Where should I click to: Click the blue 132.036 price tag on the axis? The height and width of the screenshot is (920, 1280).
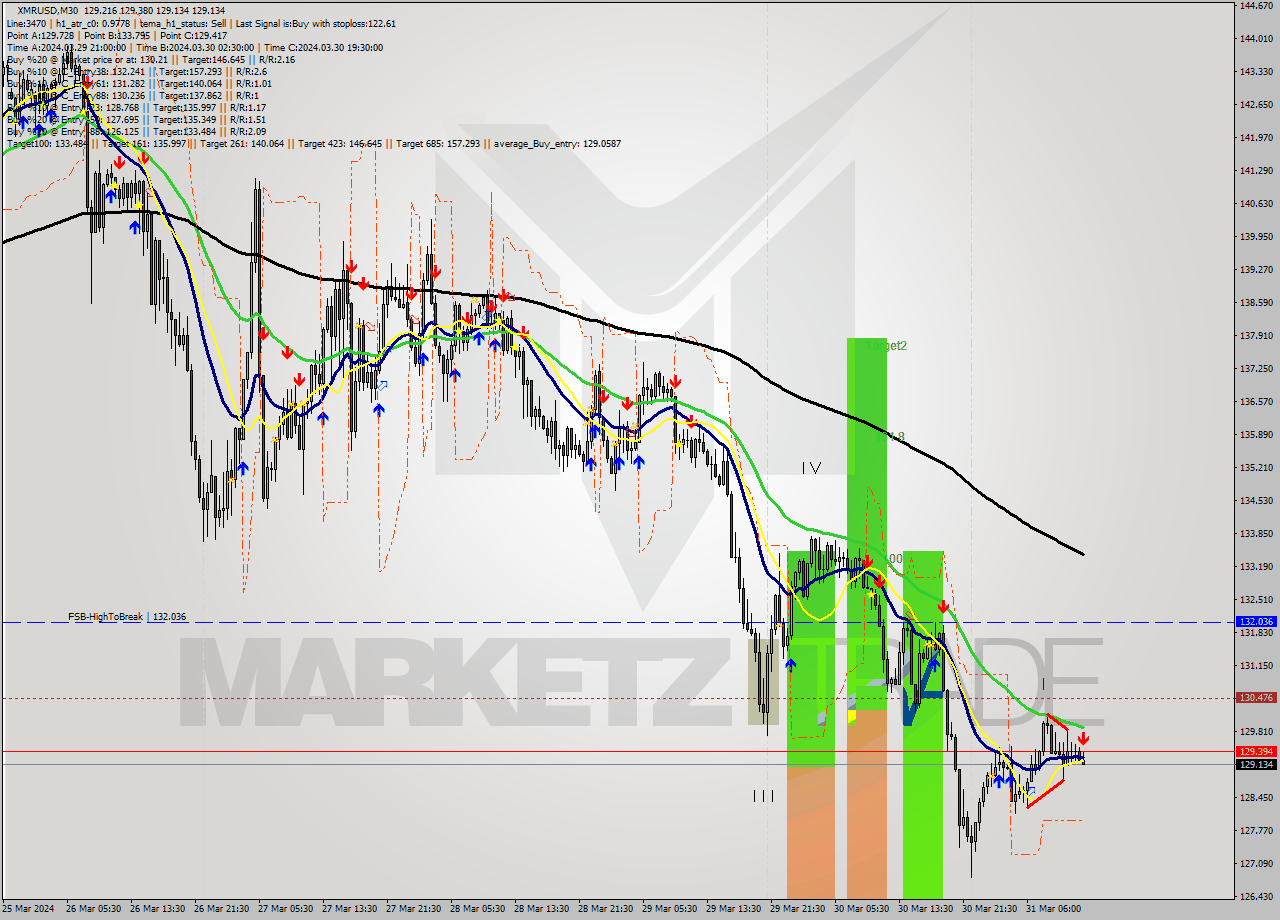1256,621
